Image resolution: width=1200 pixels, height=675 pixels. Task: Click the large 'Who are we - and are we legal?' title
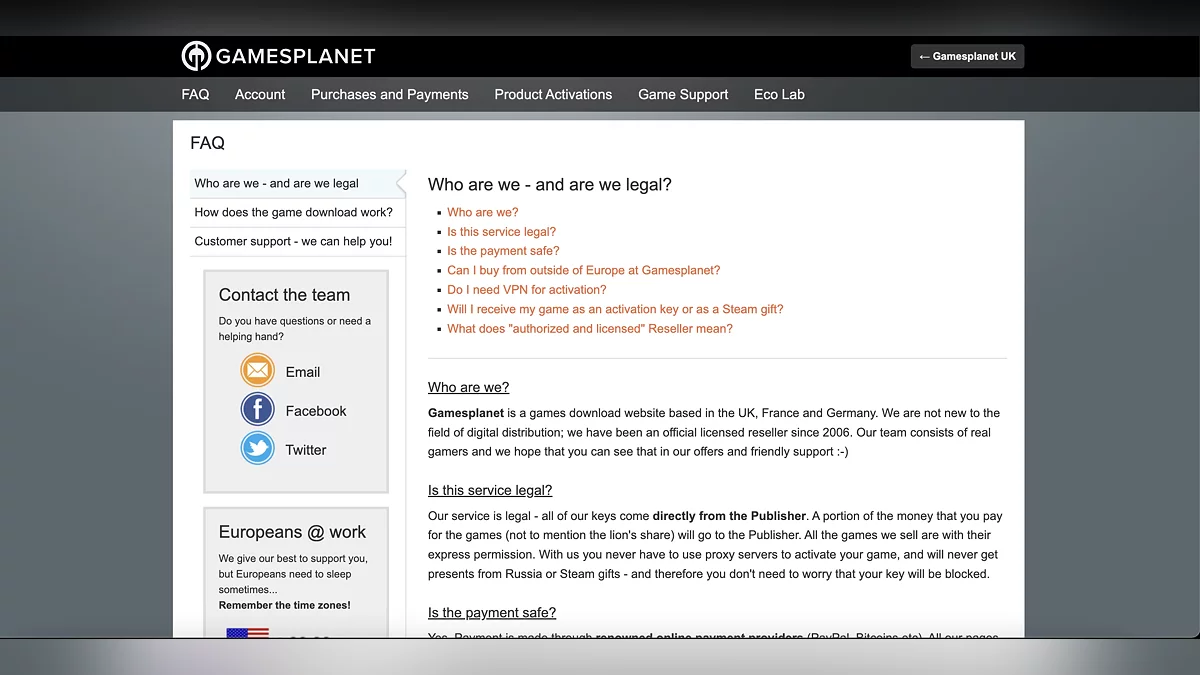[550, 184]
